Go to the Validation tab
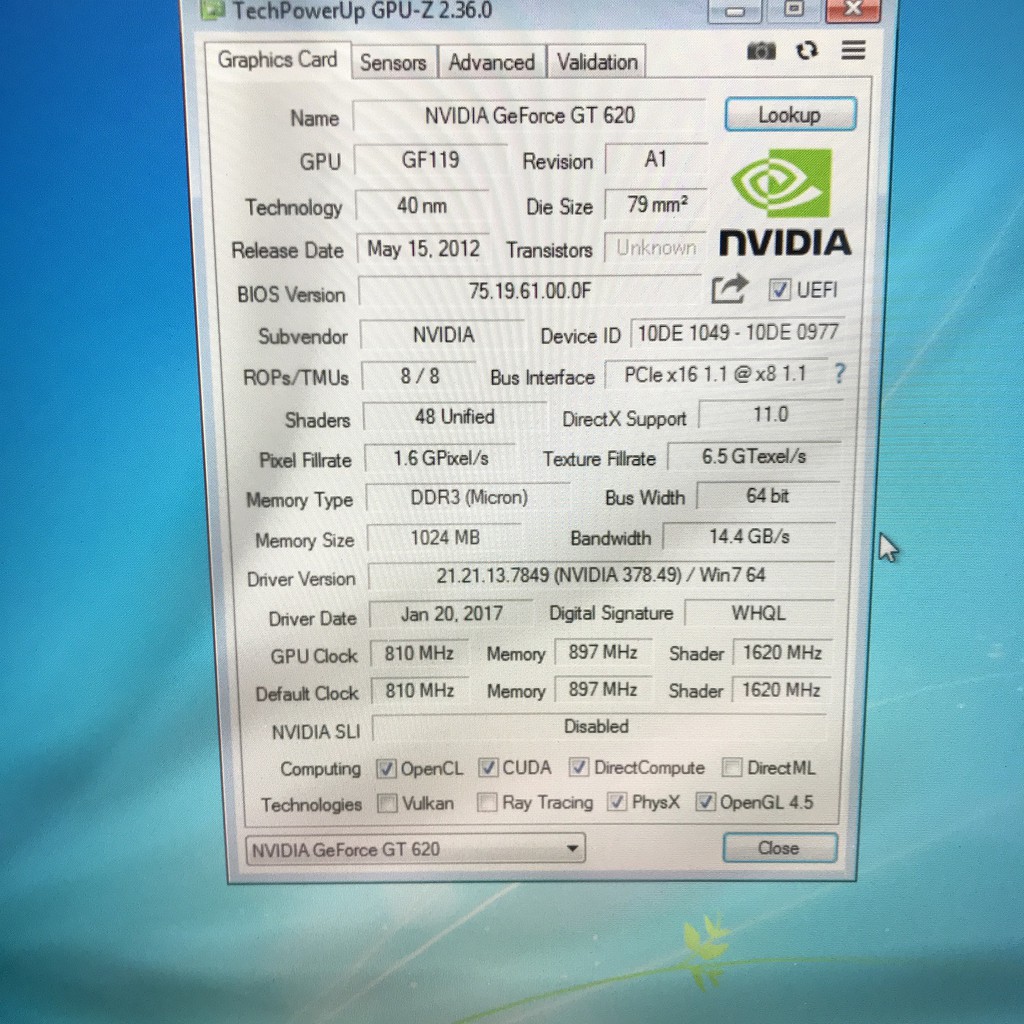 click(597, 62)
